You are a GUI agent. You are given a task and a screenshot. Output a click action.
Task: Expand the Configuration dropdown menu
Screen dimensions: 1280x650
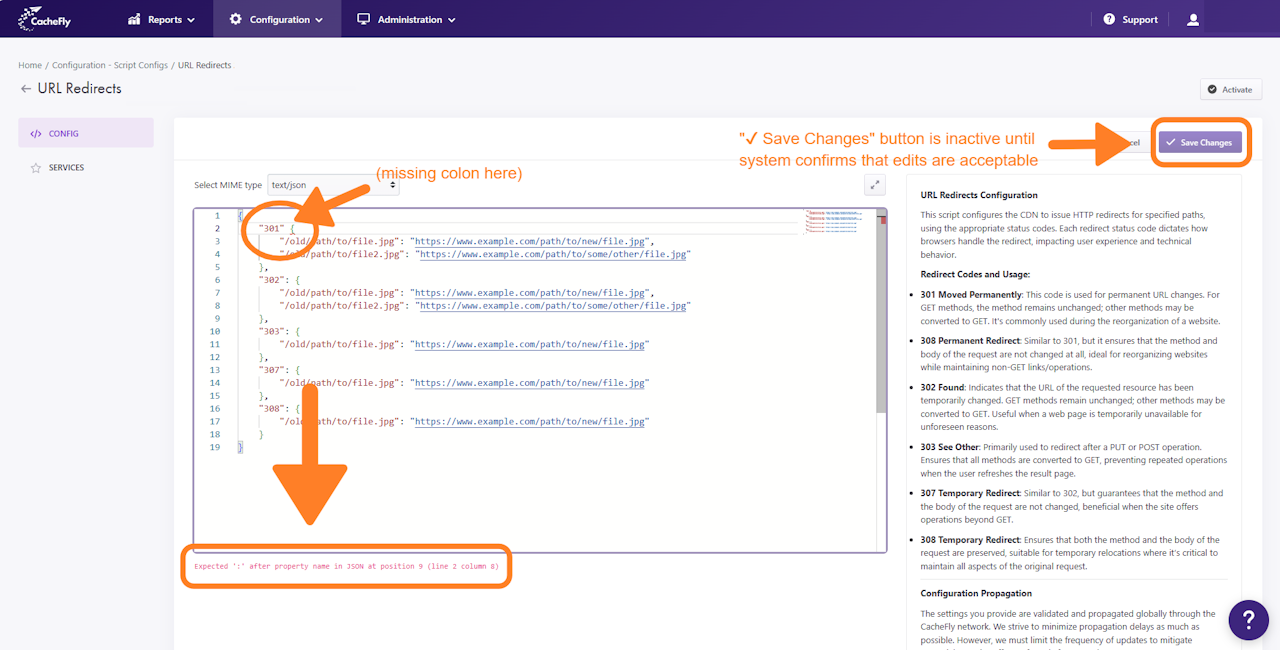coord(276,19)
